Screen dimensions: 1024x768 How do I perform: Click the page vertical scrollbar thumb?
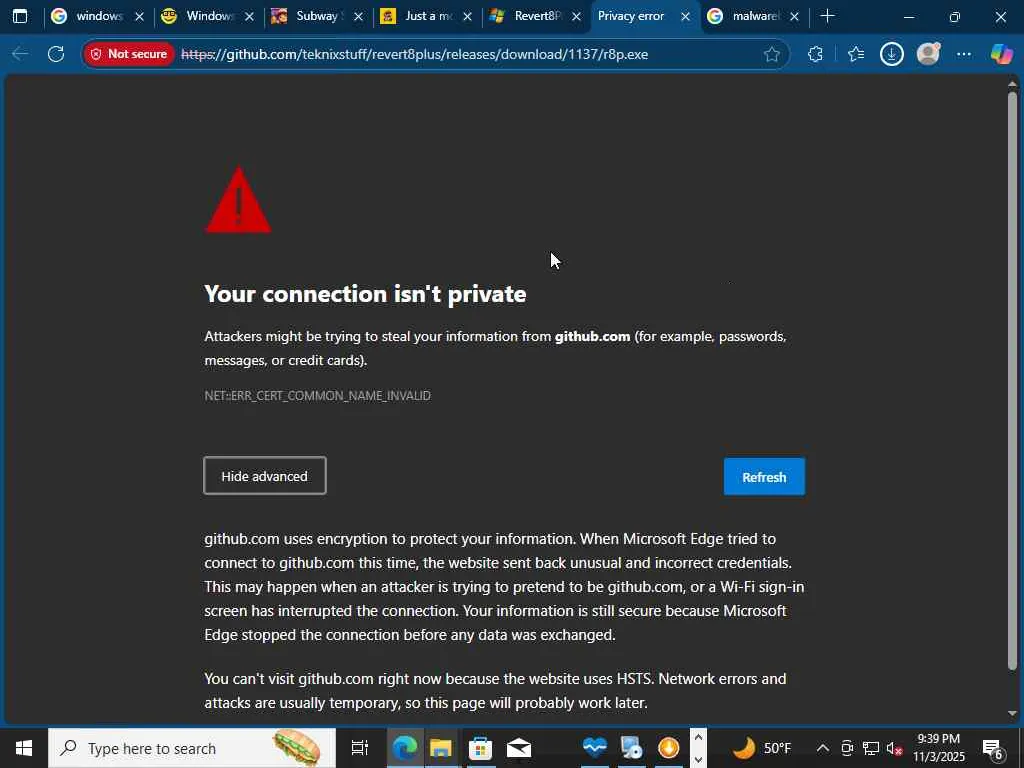tap(1012, 381)
